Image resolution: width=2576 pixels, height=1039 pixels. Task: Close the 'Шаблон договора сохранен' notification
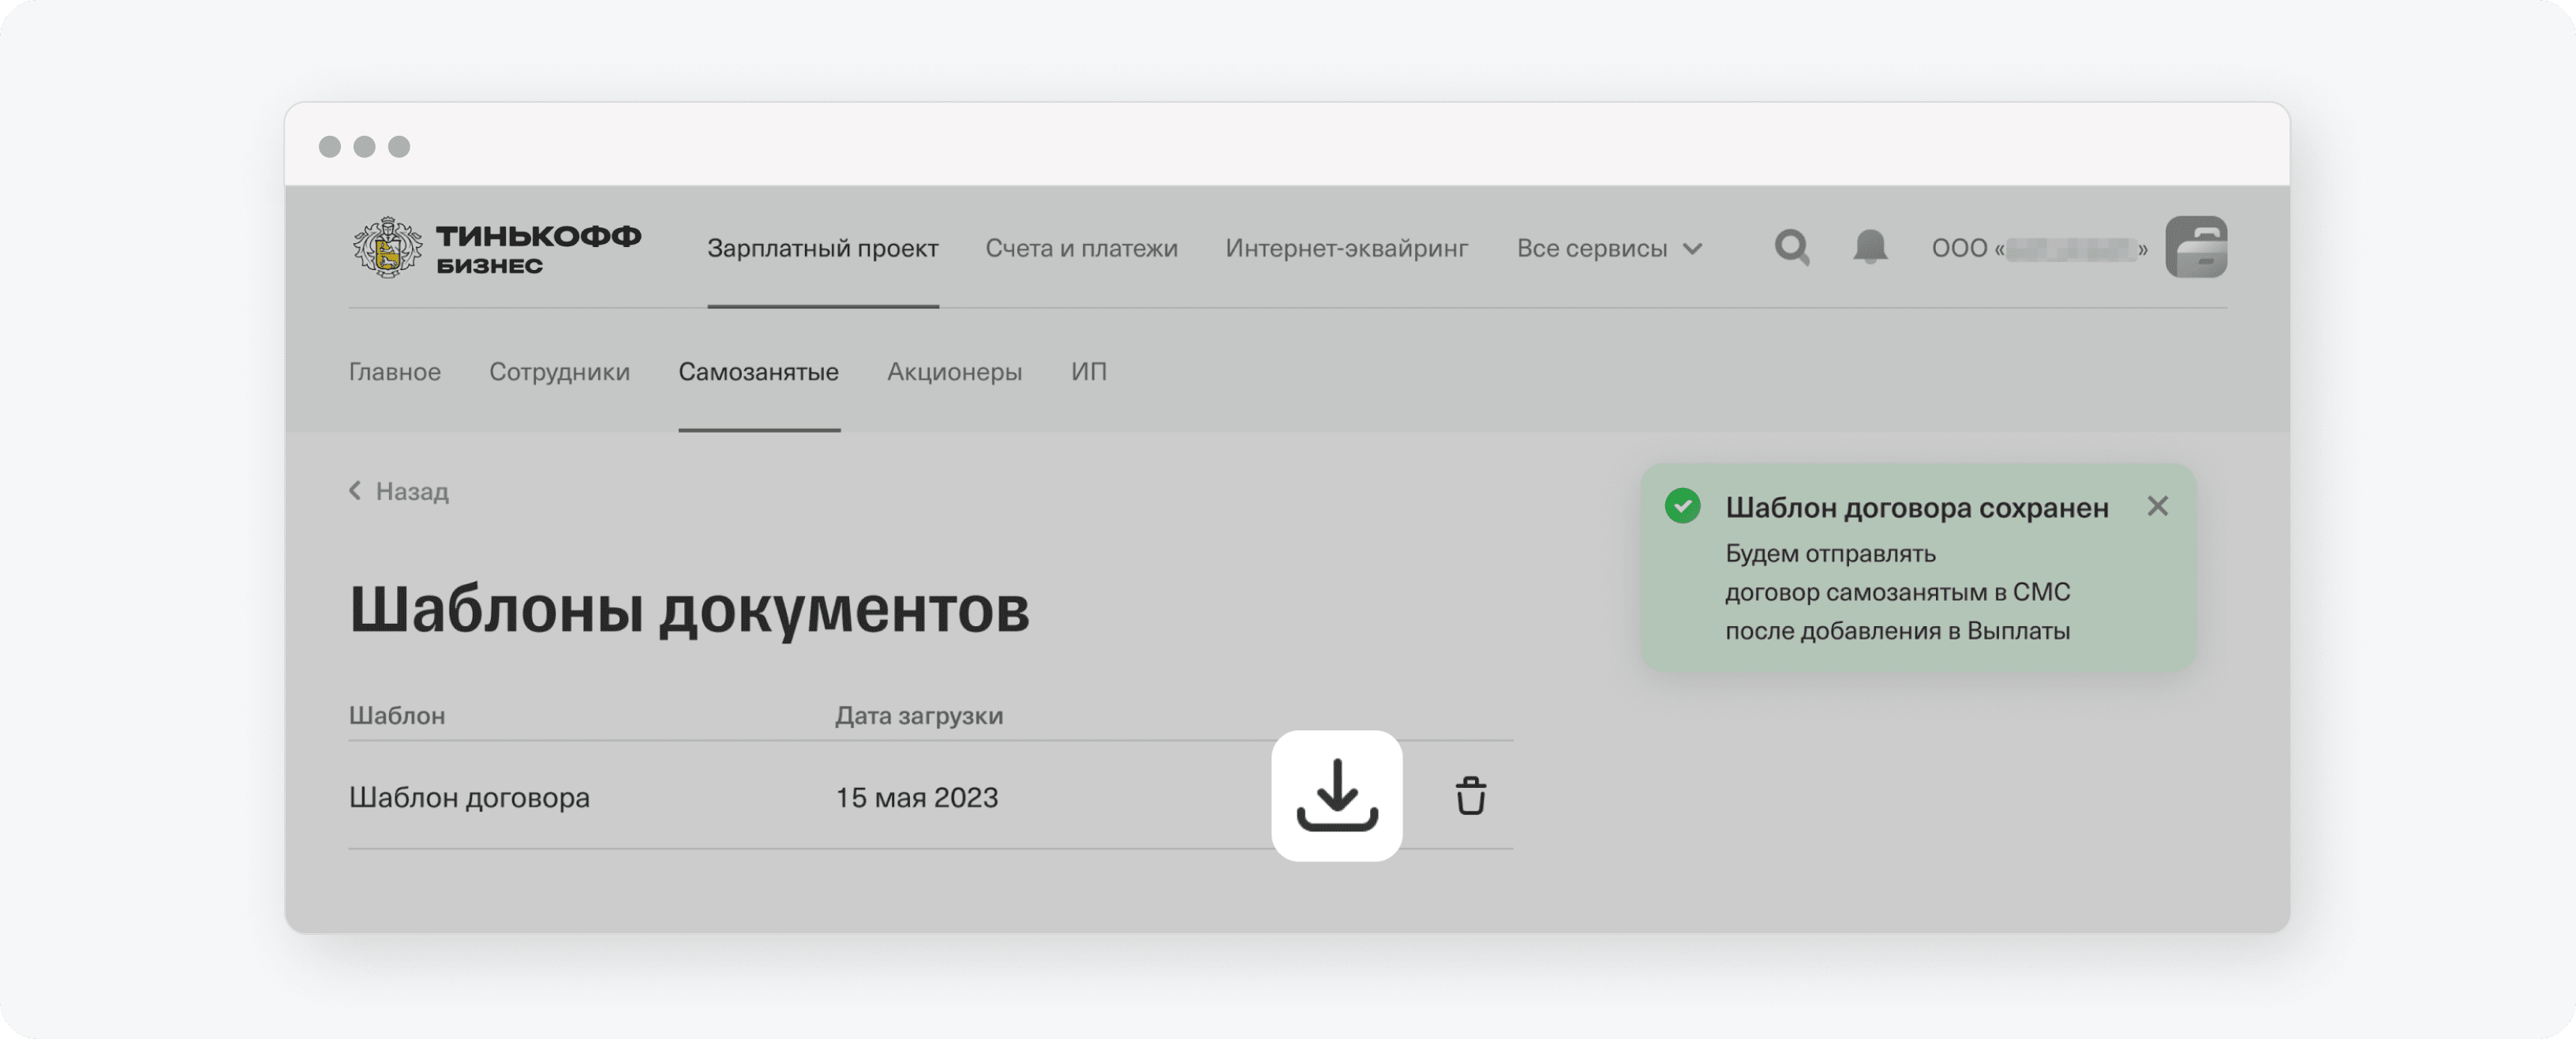coord(2157,506)
